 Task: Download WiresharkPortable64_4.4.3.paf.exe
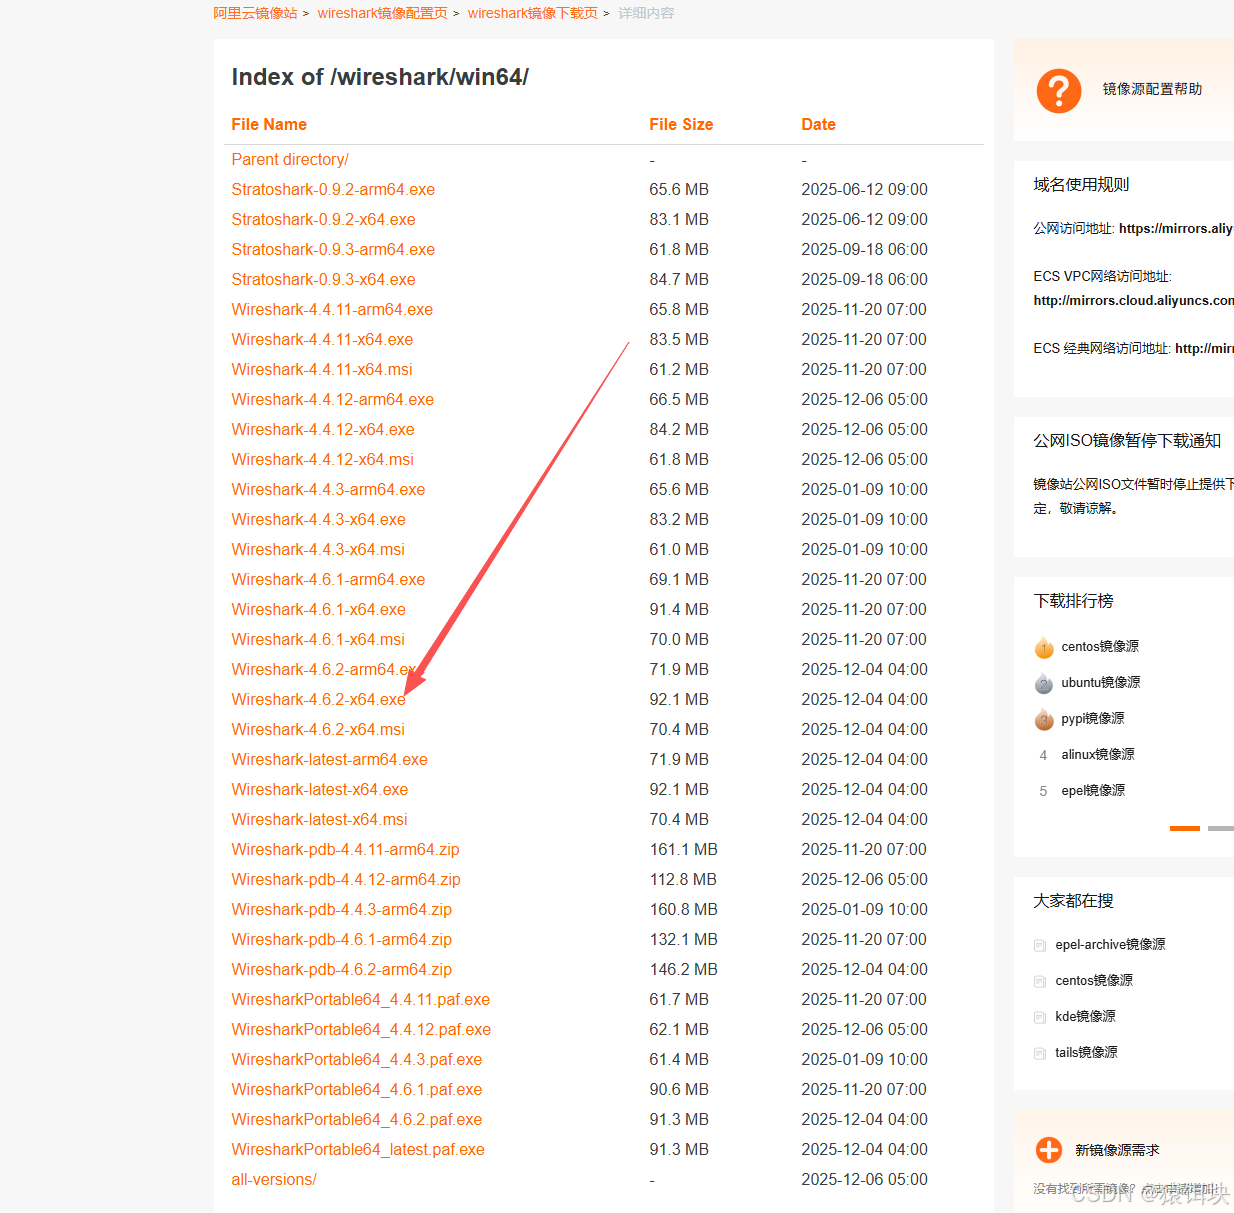coord(357,1059)
